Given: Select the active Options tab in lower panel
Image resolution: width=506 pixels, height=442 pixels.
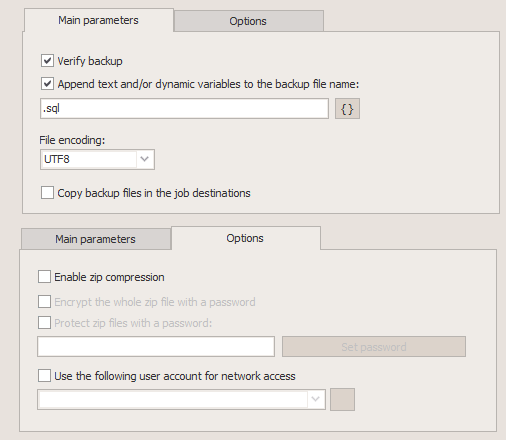Looking at the screenshot, I should click(246, 238).
